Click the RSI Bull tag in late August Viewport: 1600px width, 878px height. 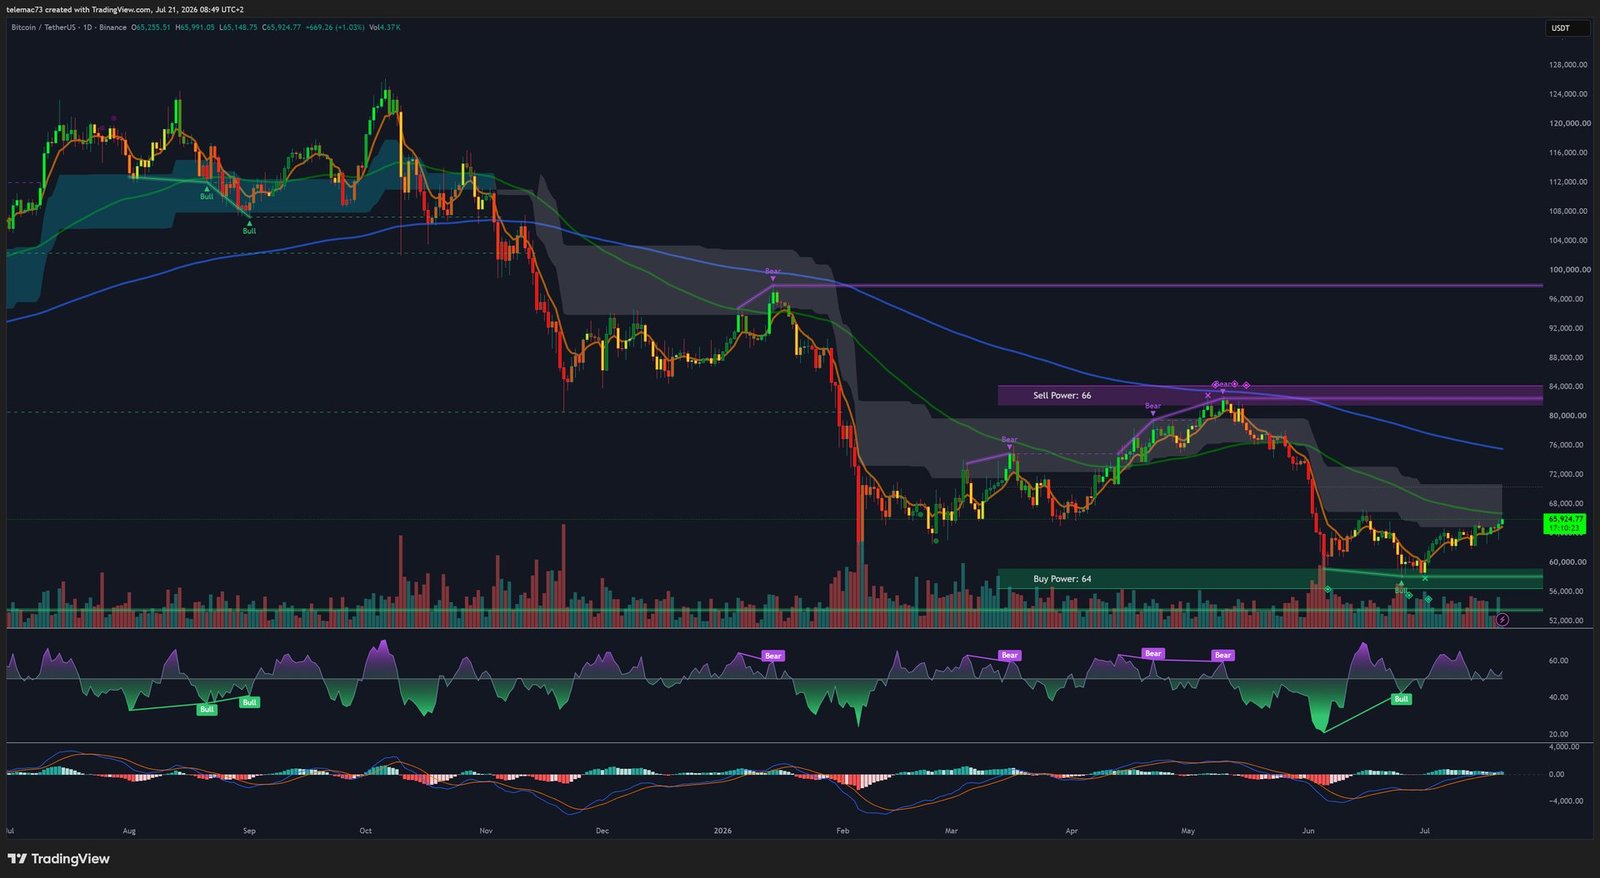point(207,709)
